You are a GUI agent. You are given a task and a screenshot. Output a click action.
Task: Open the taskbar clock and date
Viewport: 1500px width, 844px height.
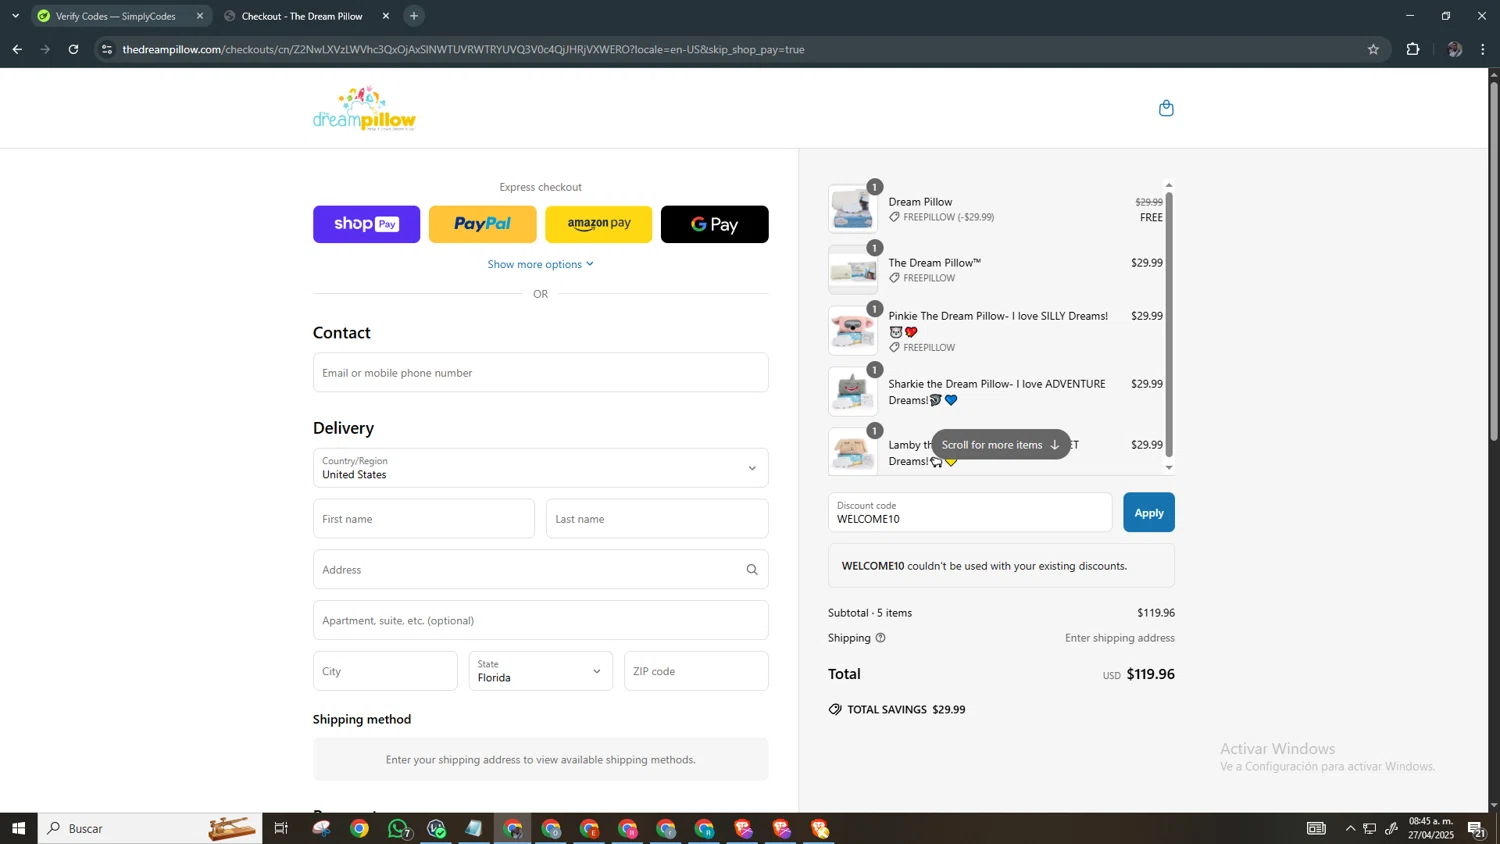1431,828
